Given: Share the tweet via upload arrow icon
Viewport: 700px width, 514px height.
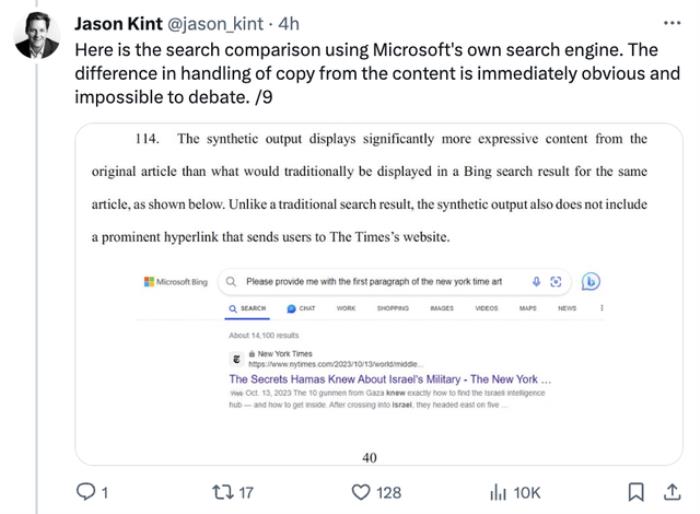Looking at the screenshot, I should tap(672, 492).
